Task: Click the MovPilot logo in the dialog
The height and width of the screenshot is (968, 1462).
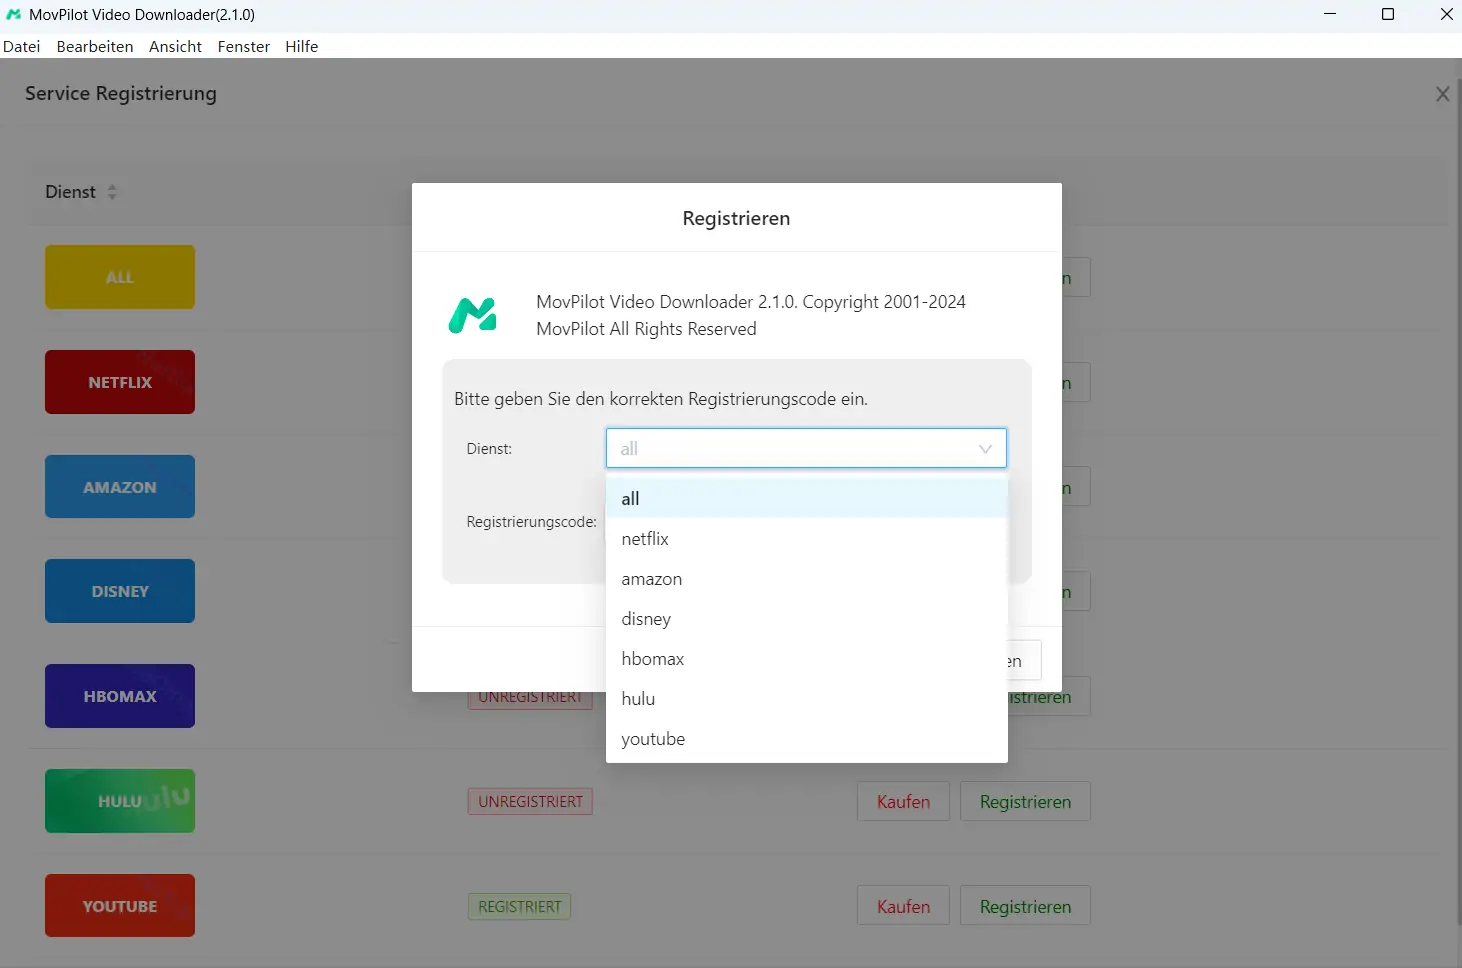Action: coord(472,316)
